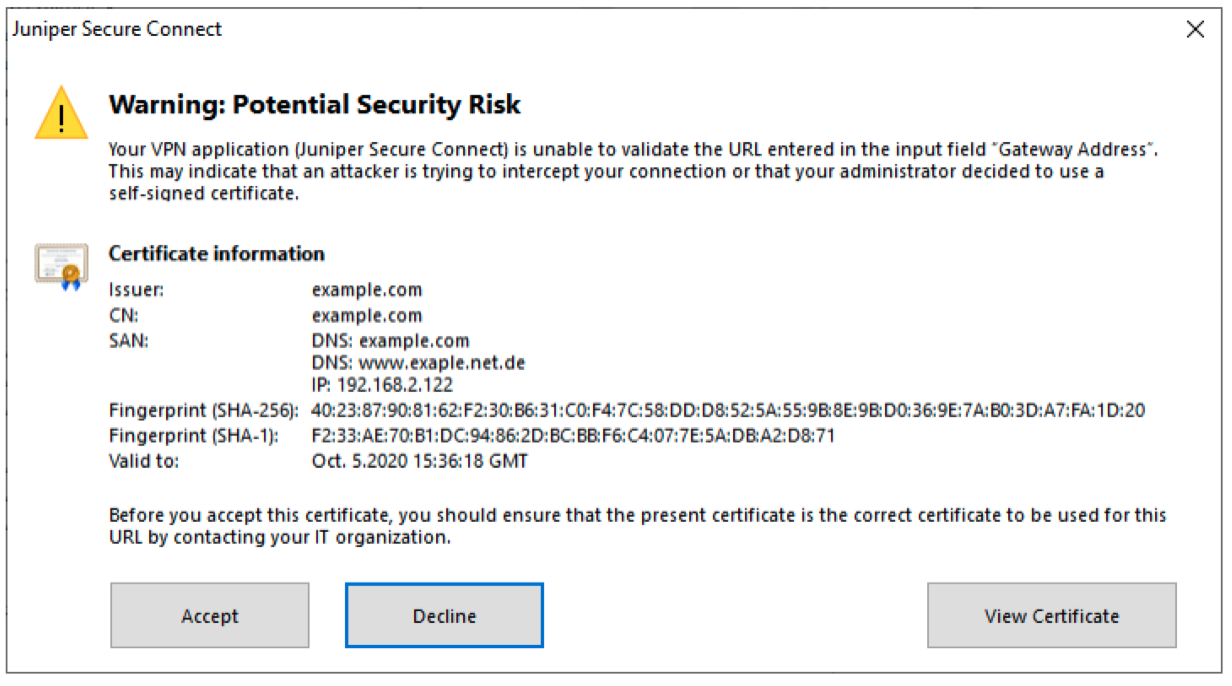Close the Juniper Secure Connect dialog
The width and height of the screenshot is (1232, 686).
pyautogui.click(x=1195, y=30)
